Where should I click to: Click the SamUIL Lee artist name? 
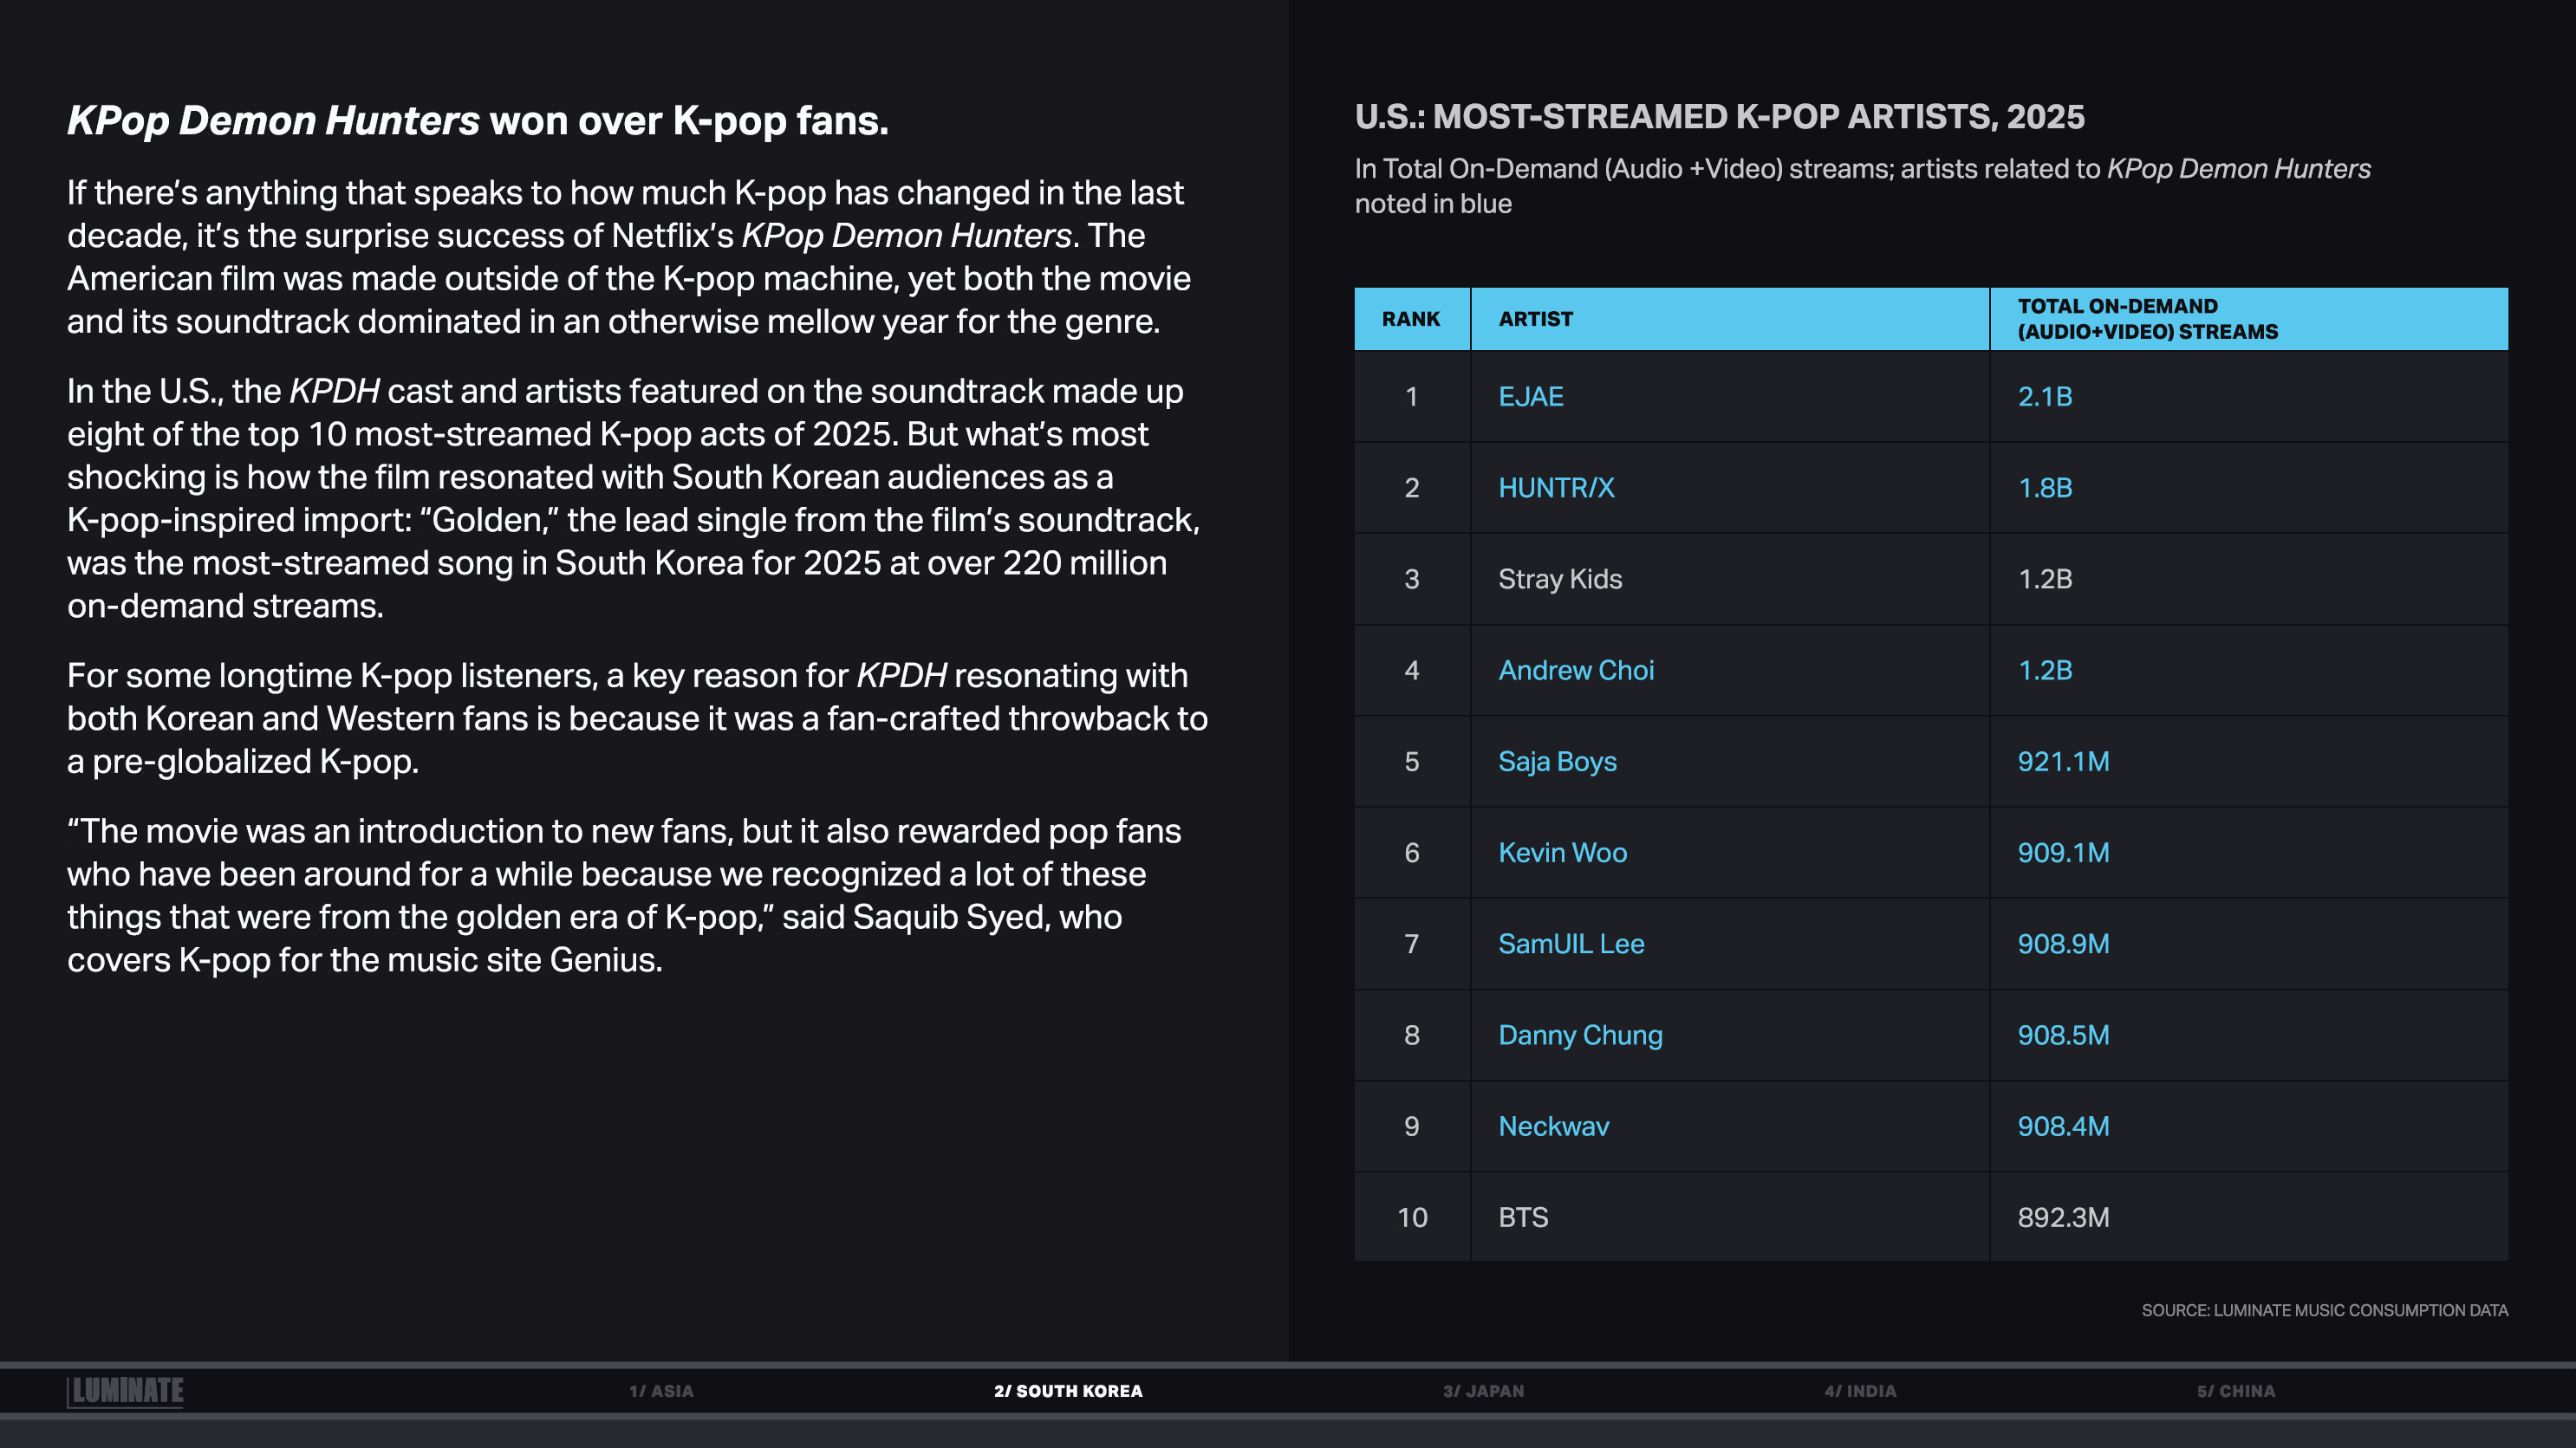point(1570,944)
